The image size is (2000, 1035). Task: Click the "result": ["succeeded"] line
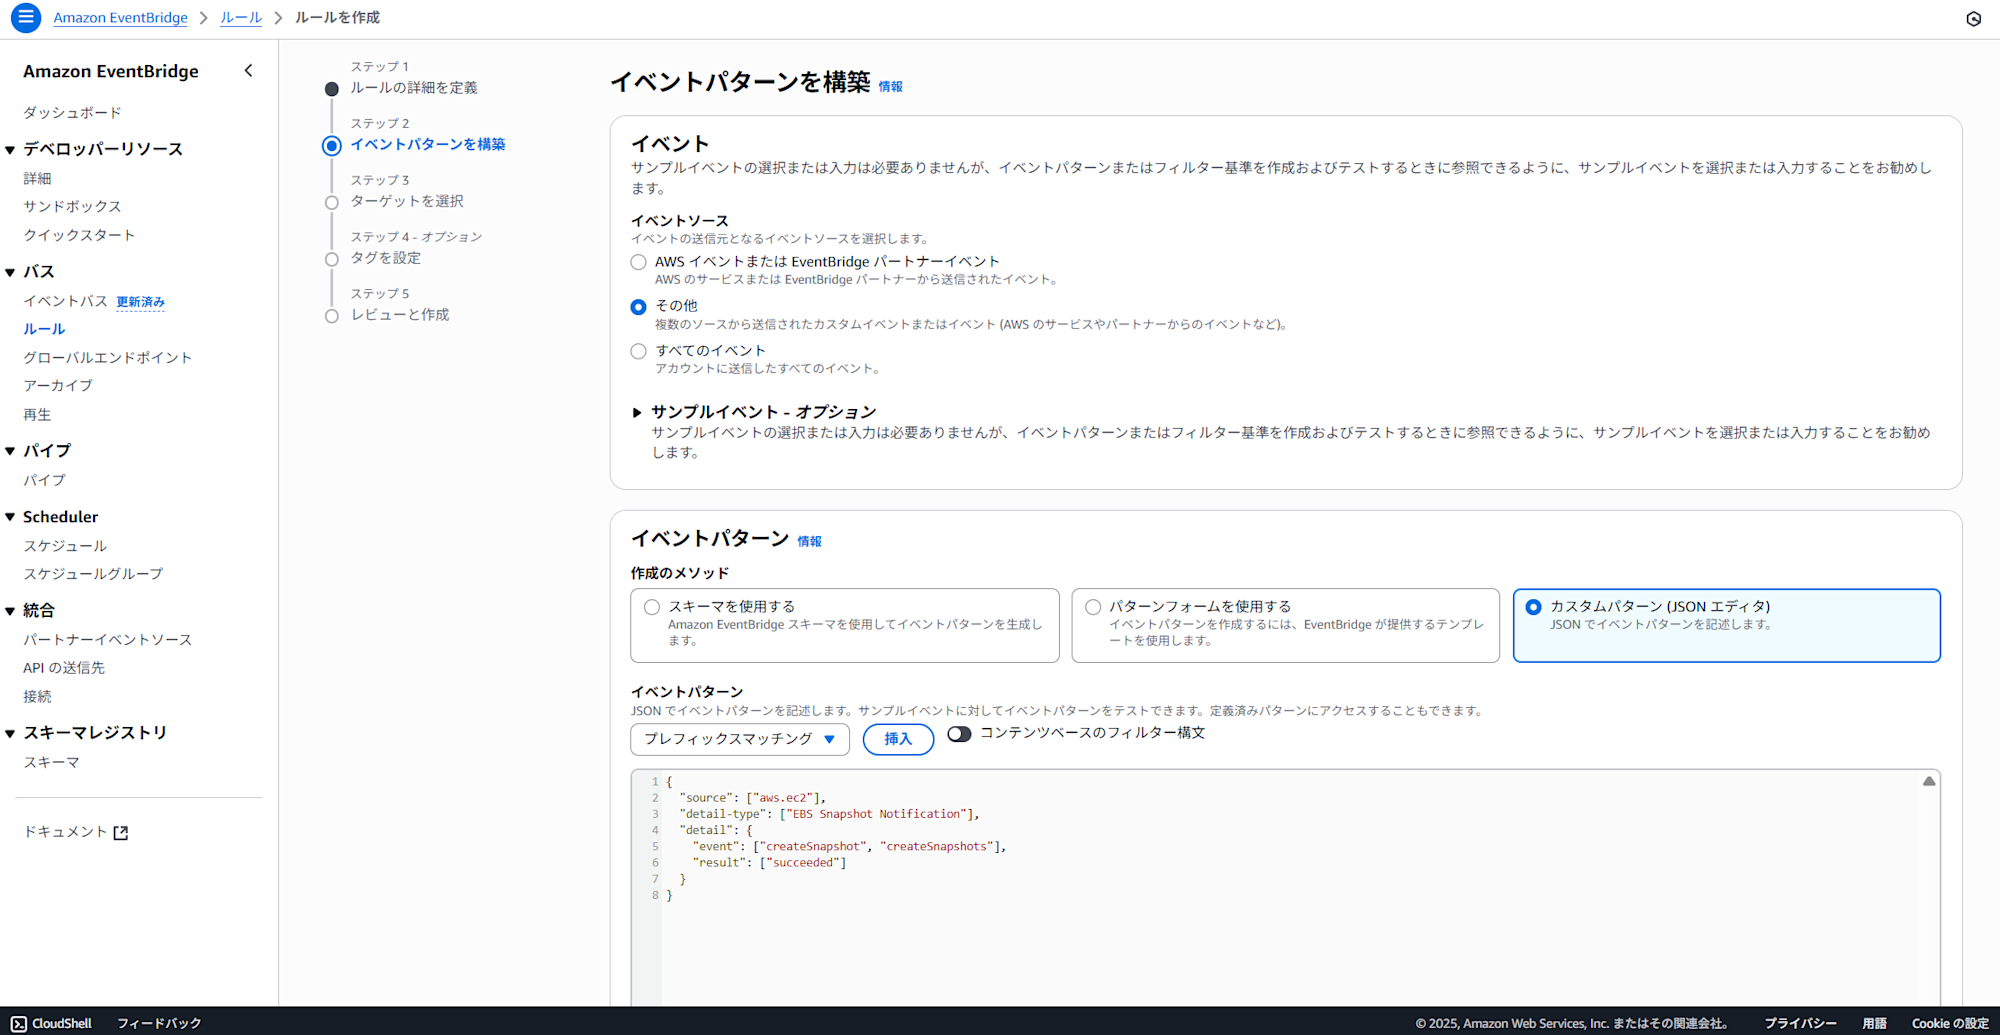point(769,863)
